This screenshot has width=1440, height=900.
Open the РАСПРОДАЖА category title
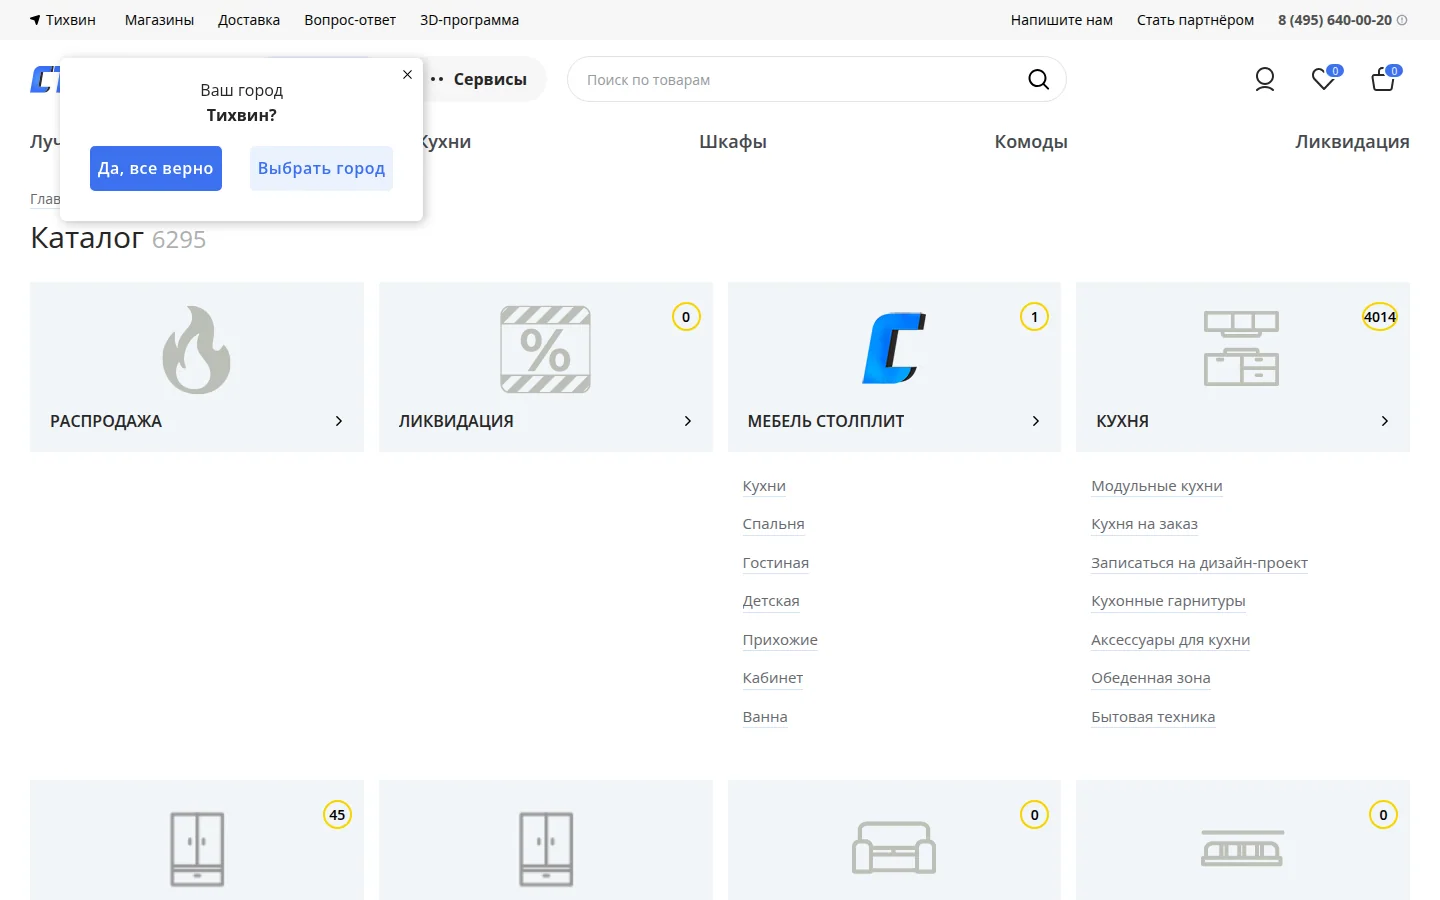click(106, 421)
